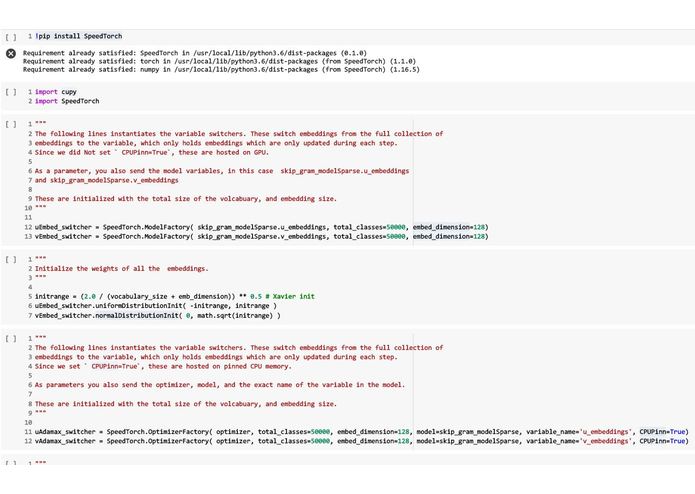Image resolution: width=695 pixels, height=494 pixels.
Task: Run the pip install SpeedTorch cell
Action: pyautogui.click(x=11, y=37)
